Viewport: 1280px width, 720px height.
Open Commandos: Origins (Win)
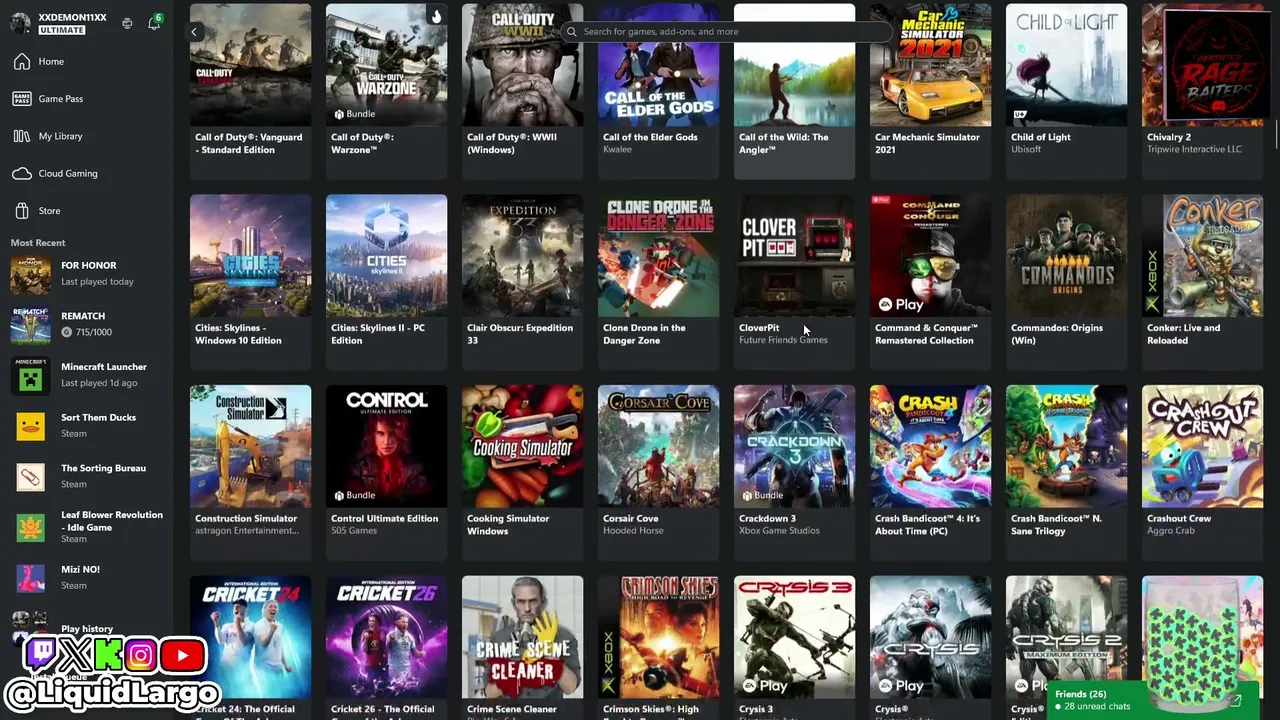[x=1066, y=282]
